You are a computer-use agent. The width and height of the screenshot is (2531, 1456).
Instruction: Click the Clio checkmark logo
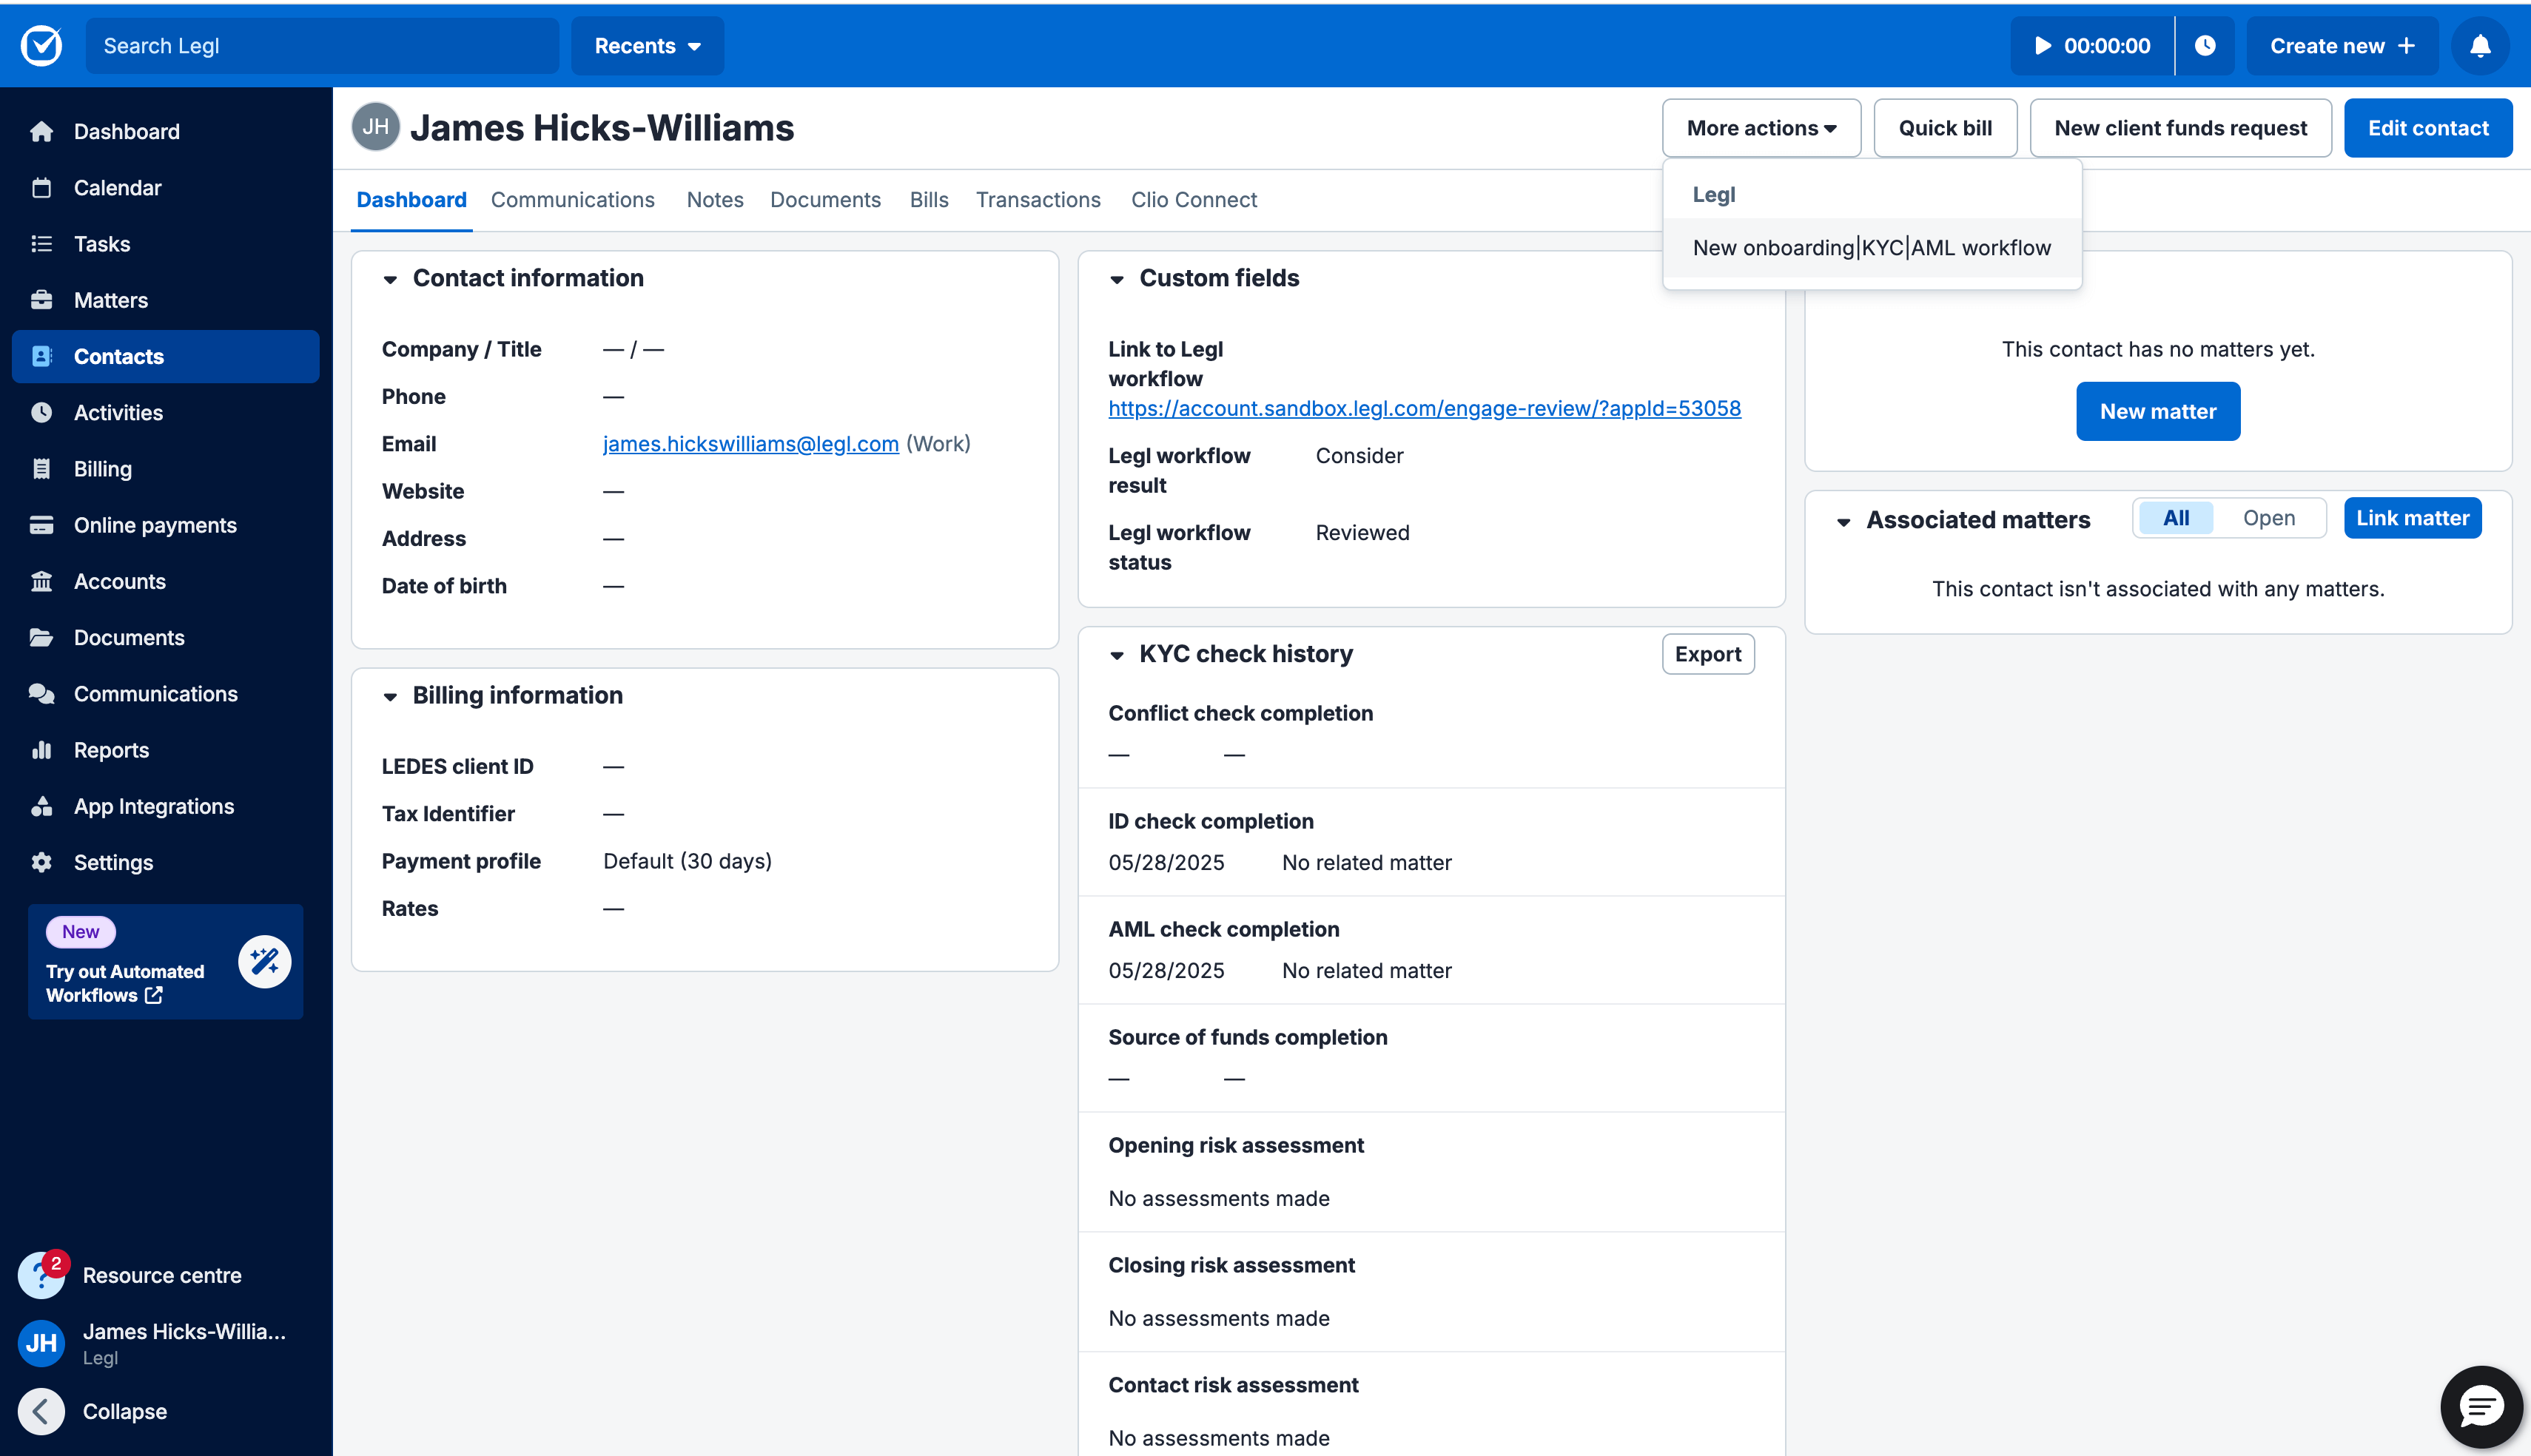click(41, 46)
